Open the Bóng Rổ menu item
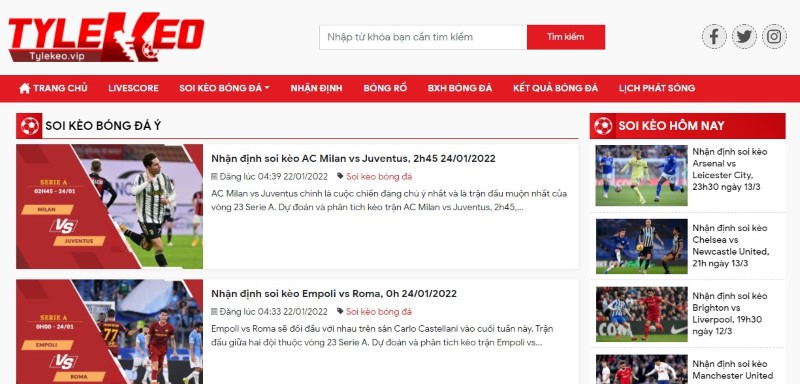This screenshot has width=800, height=384. pos(385,88)
